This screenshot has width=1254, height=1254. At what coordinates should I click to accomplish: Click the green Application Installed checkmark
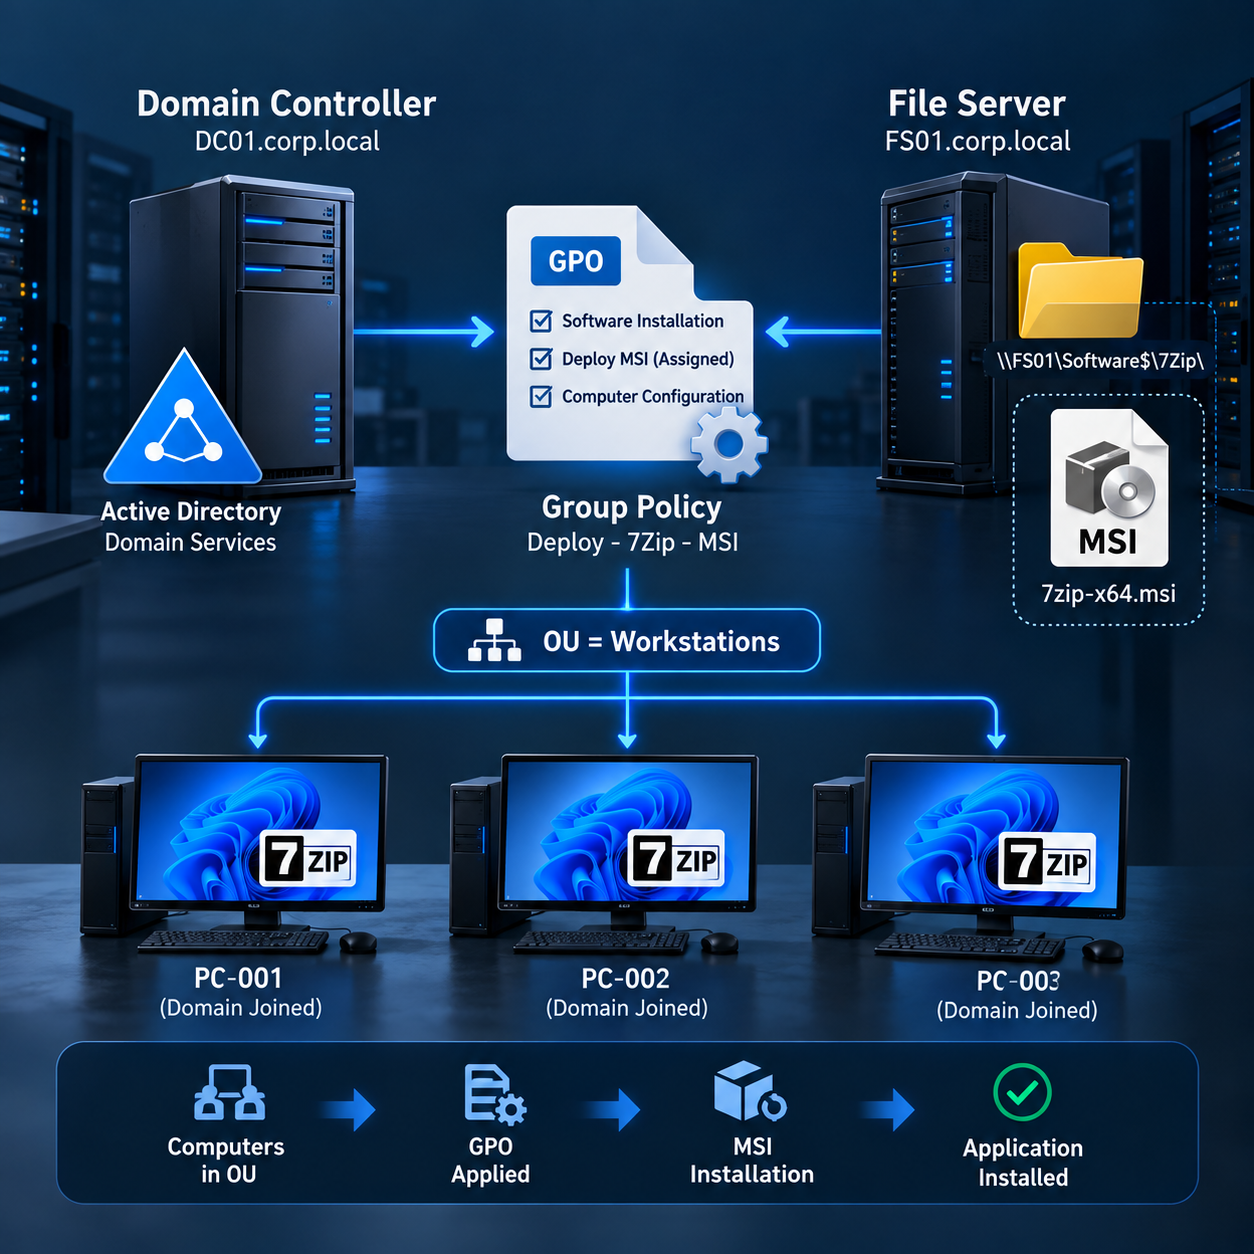(1022, 1092)
